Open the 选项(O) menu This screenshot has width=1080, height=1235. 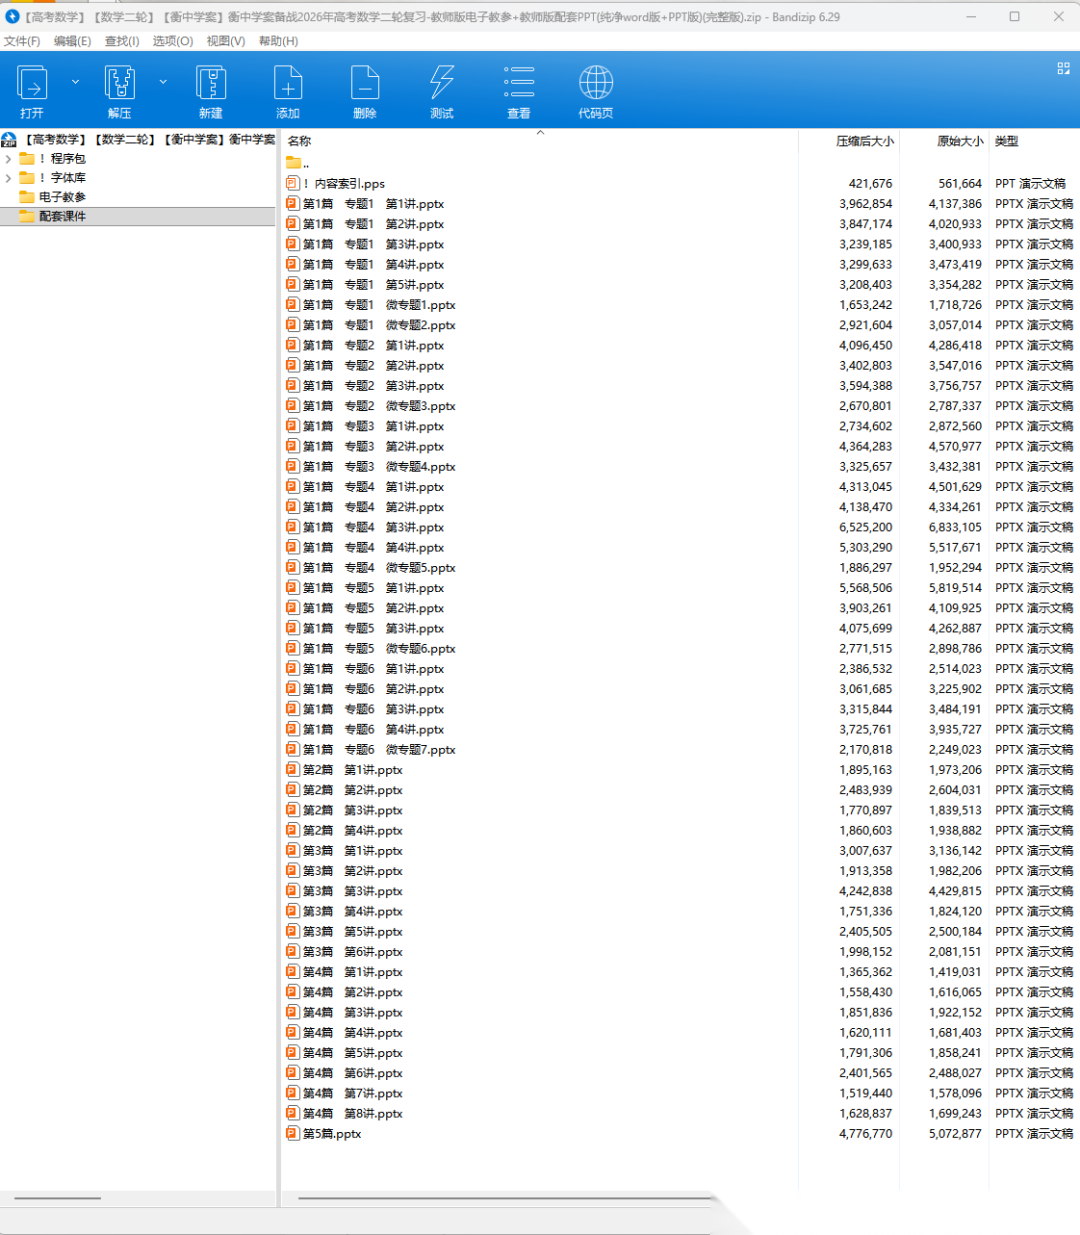pyautogui.click(x=172, y=41)
